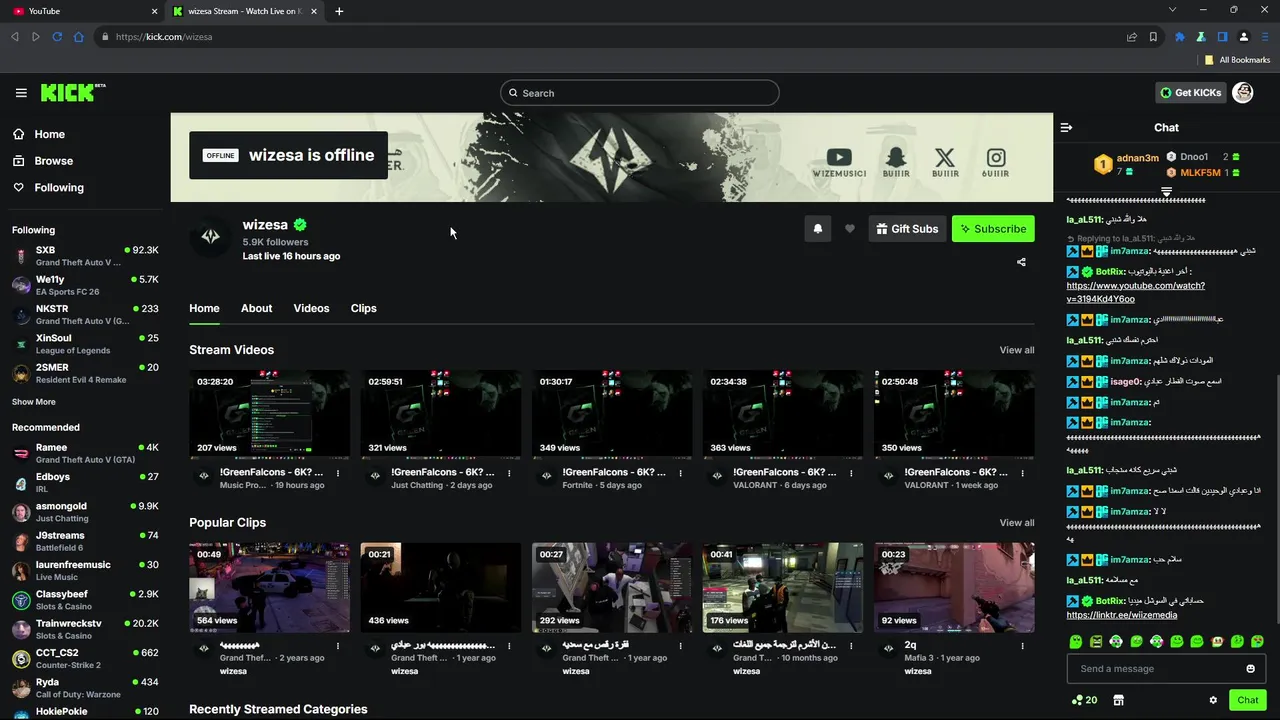
Task: Open the linktr.ee/wiizemedia link in chat
Action: pos(1122,615)
